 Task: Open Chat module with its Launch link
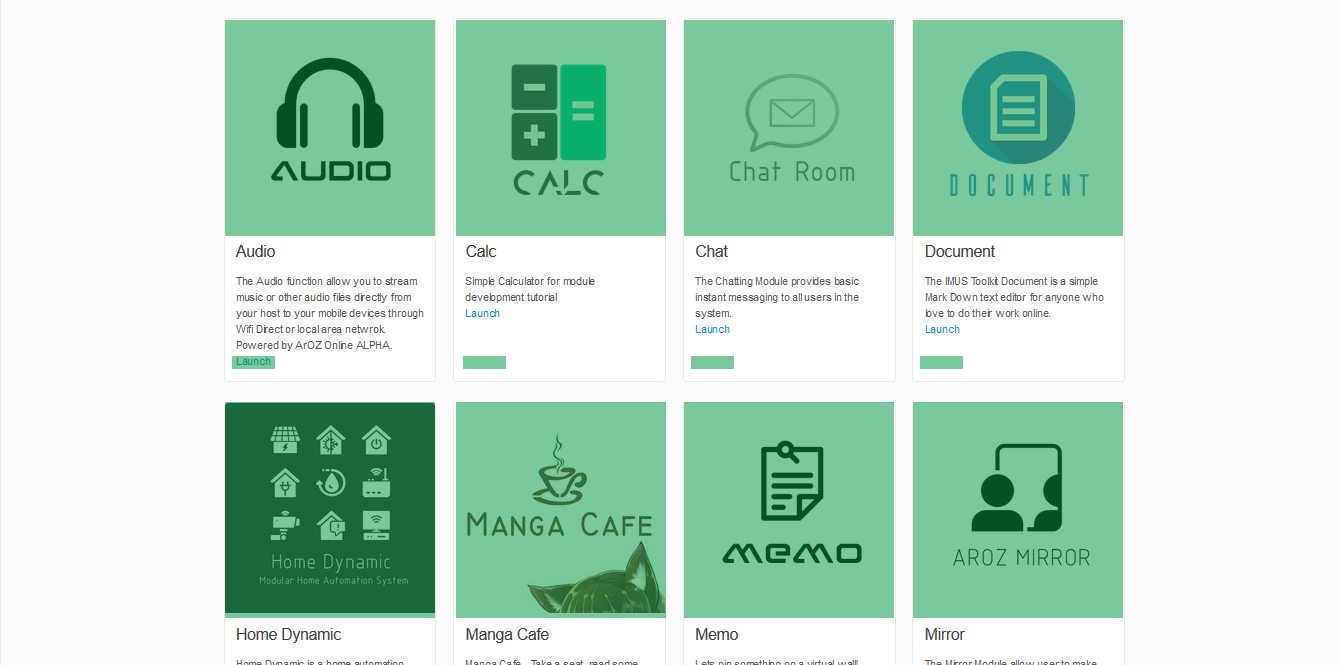(712, 330)
